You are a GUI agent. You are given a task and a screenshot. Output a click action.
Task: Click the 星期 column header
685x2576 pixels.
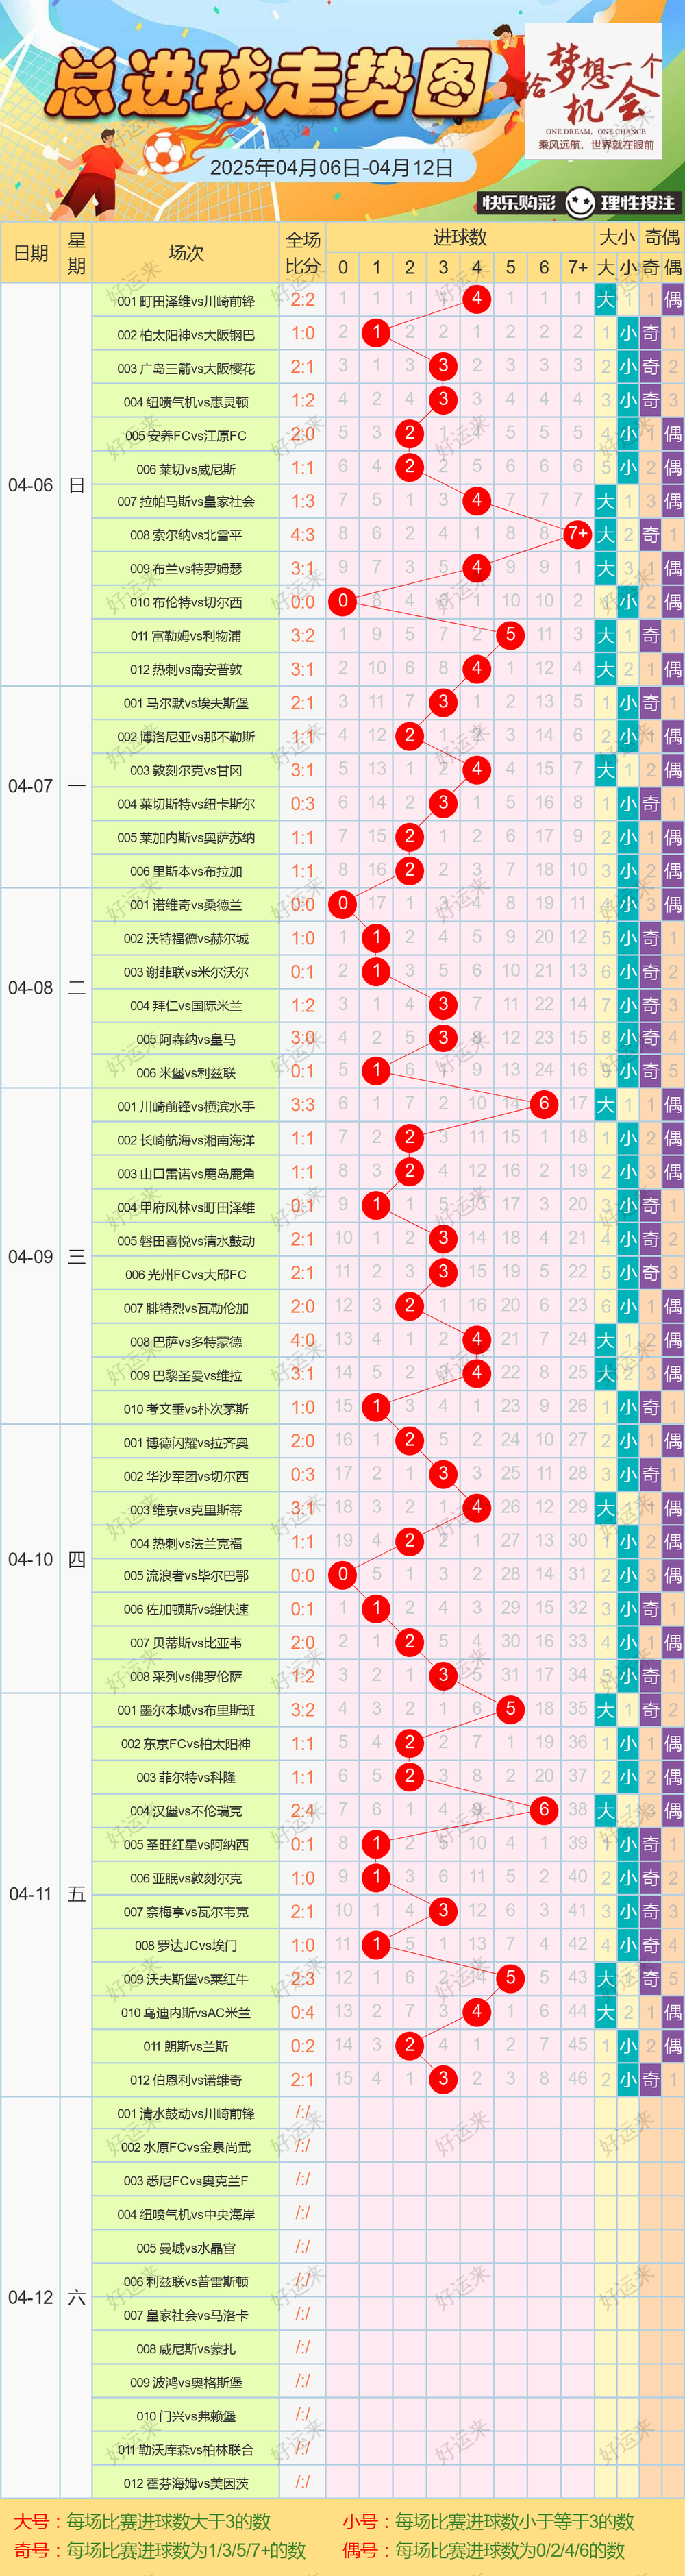77,253
